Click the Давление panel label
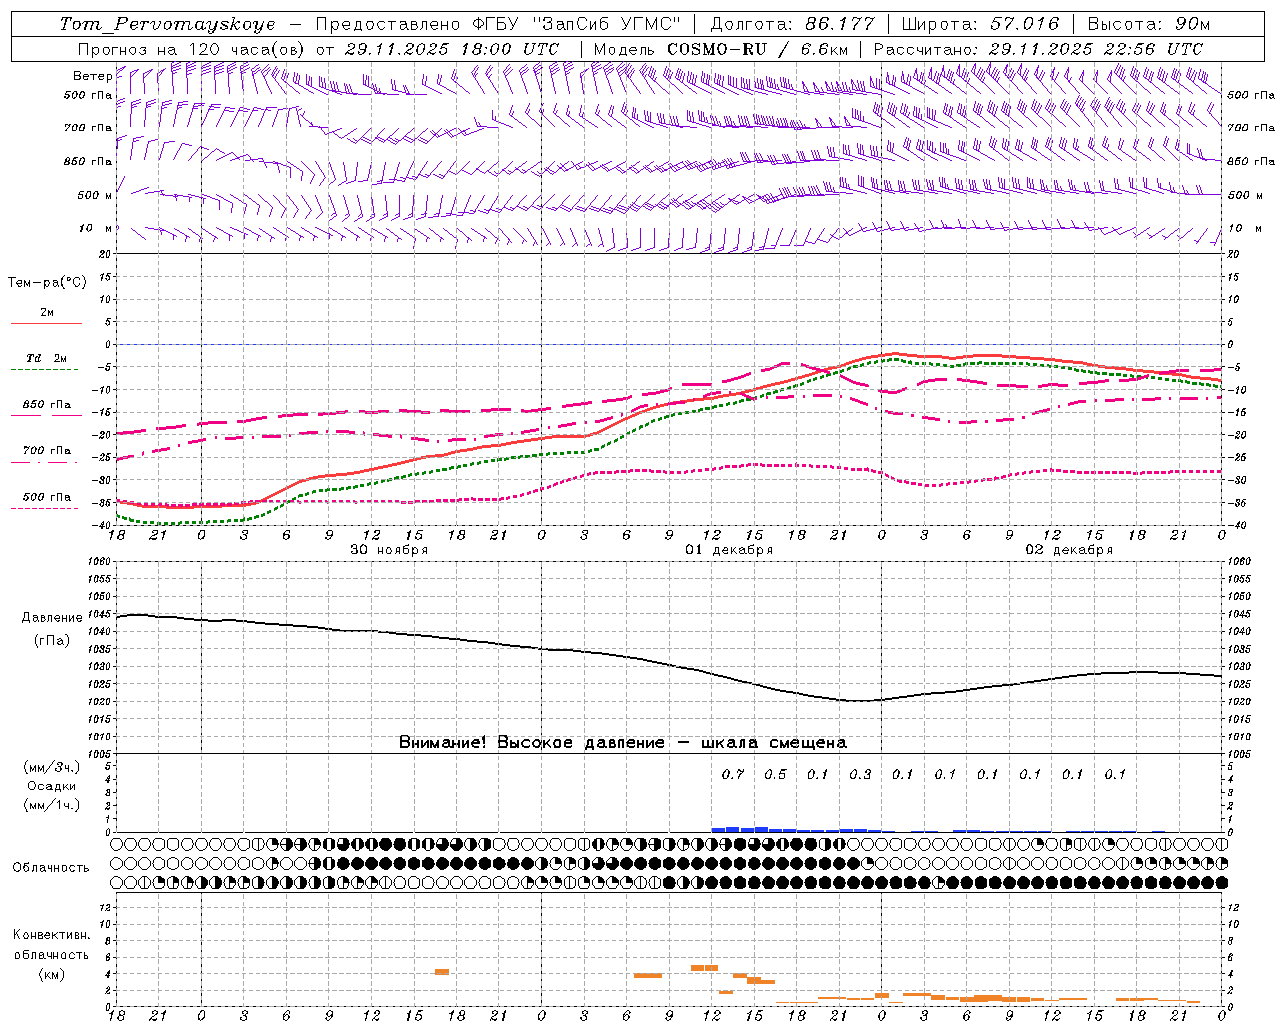Viewport: 1280px width, 1024px height. point(51,618)
